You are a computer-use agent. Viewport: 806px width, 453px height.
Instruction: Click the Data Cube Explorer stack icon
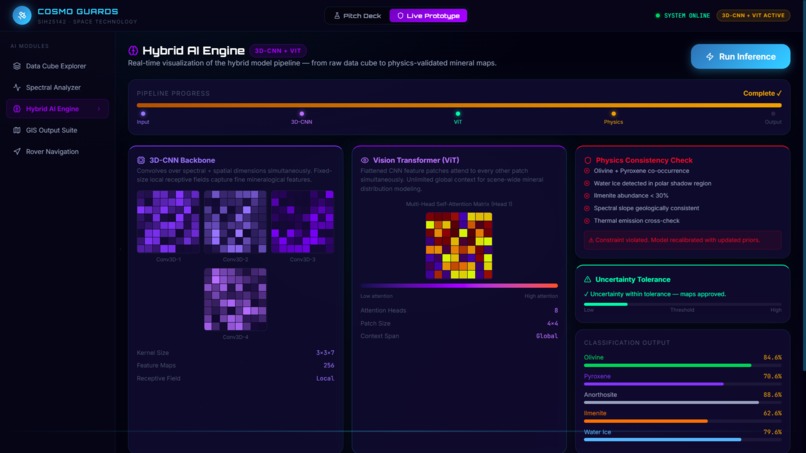coord(17,66)
